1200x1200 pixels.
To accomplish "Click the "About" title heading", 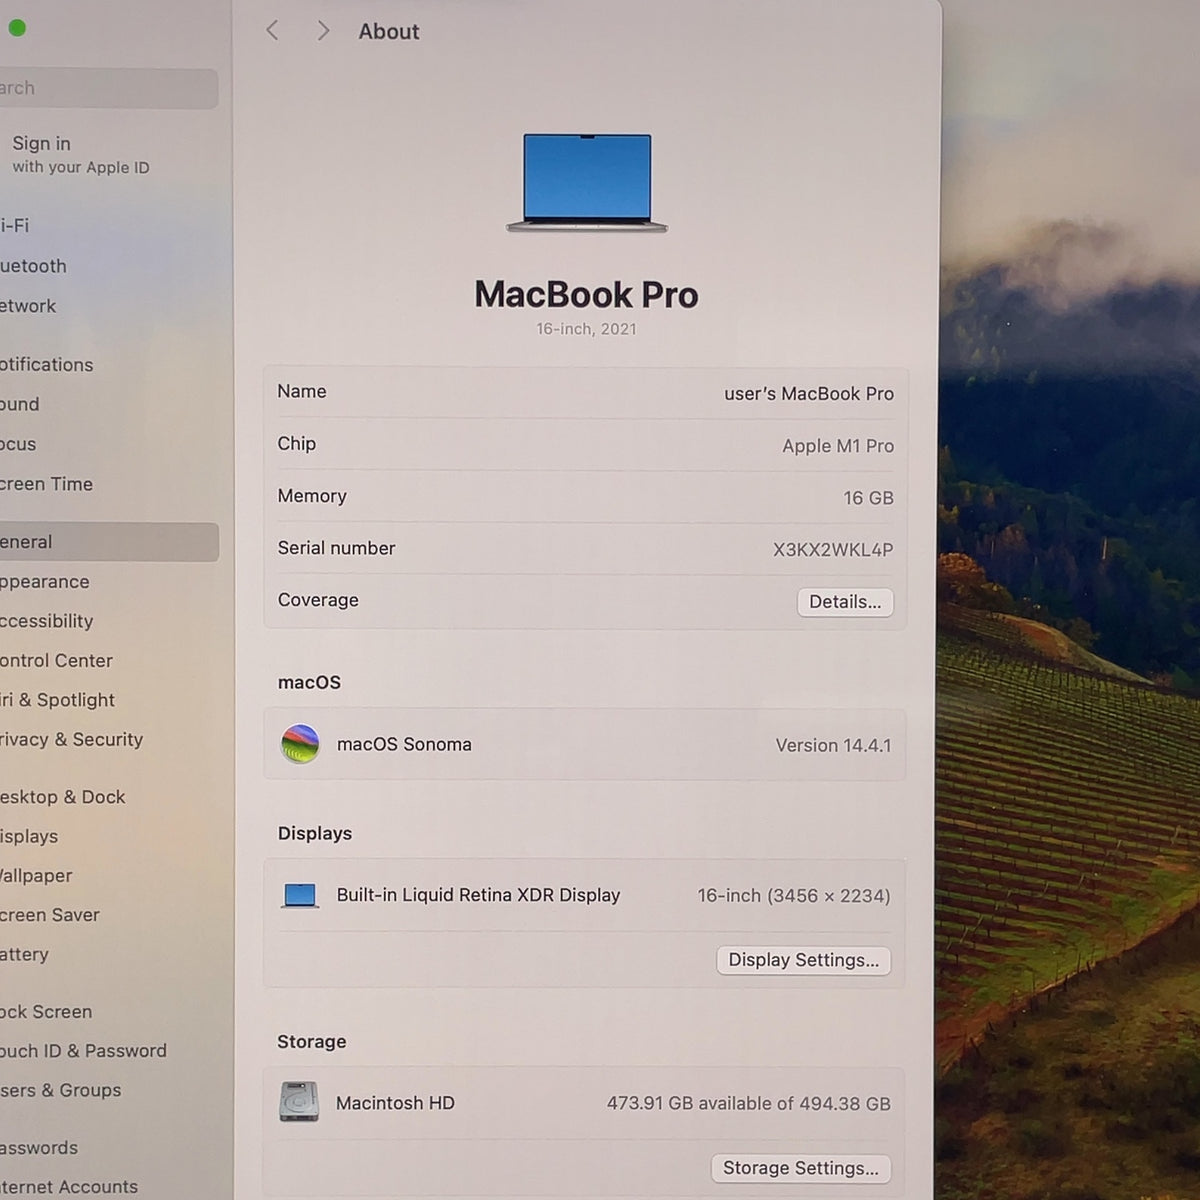I will 389,32.
